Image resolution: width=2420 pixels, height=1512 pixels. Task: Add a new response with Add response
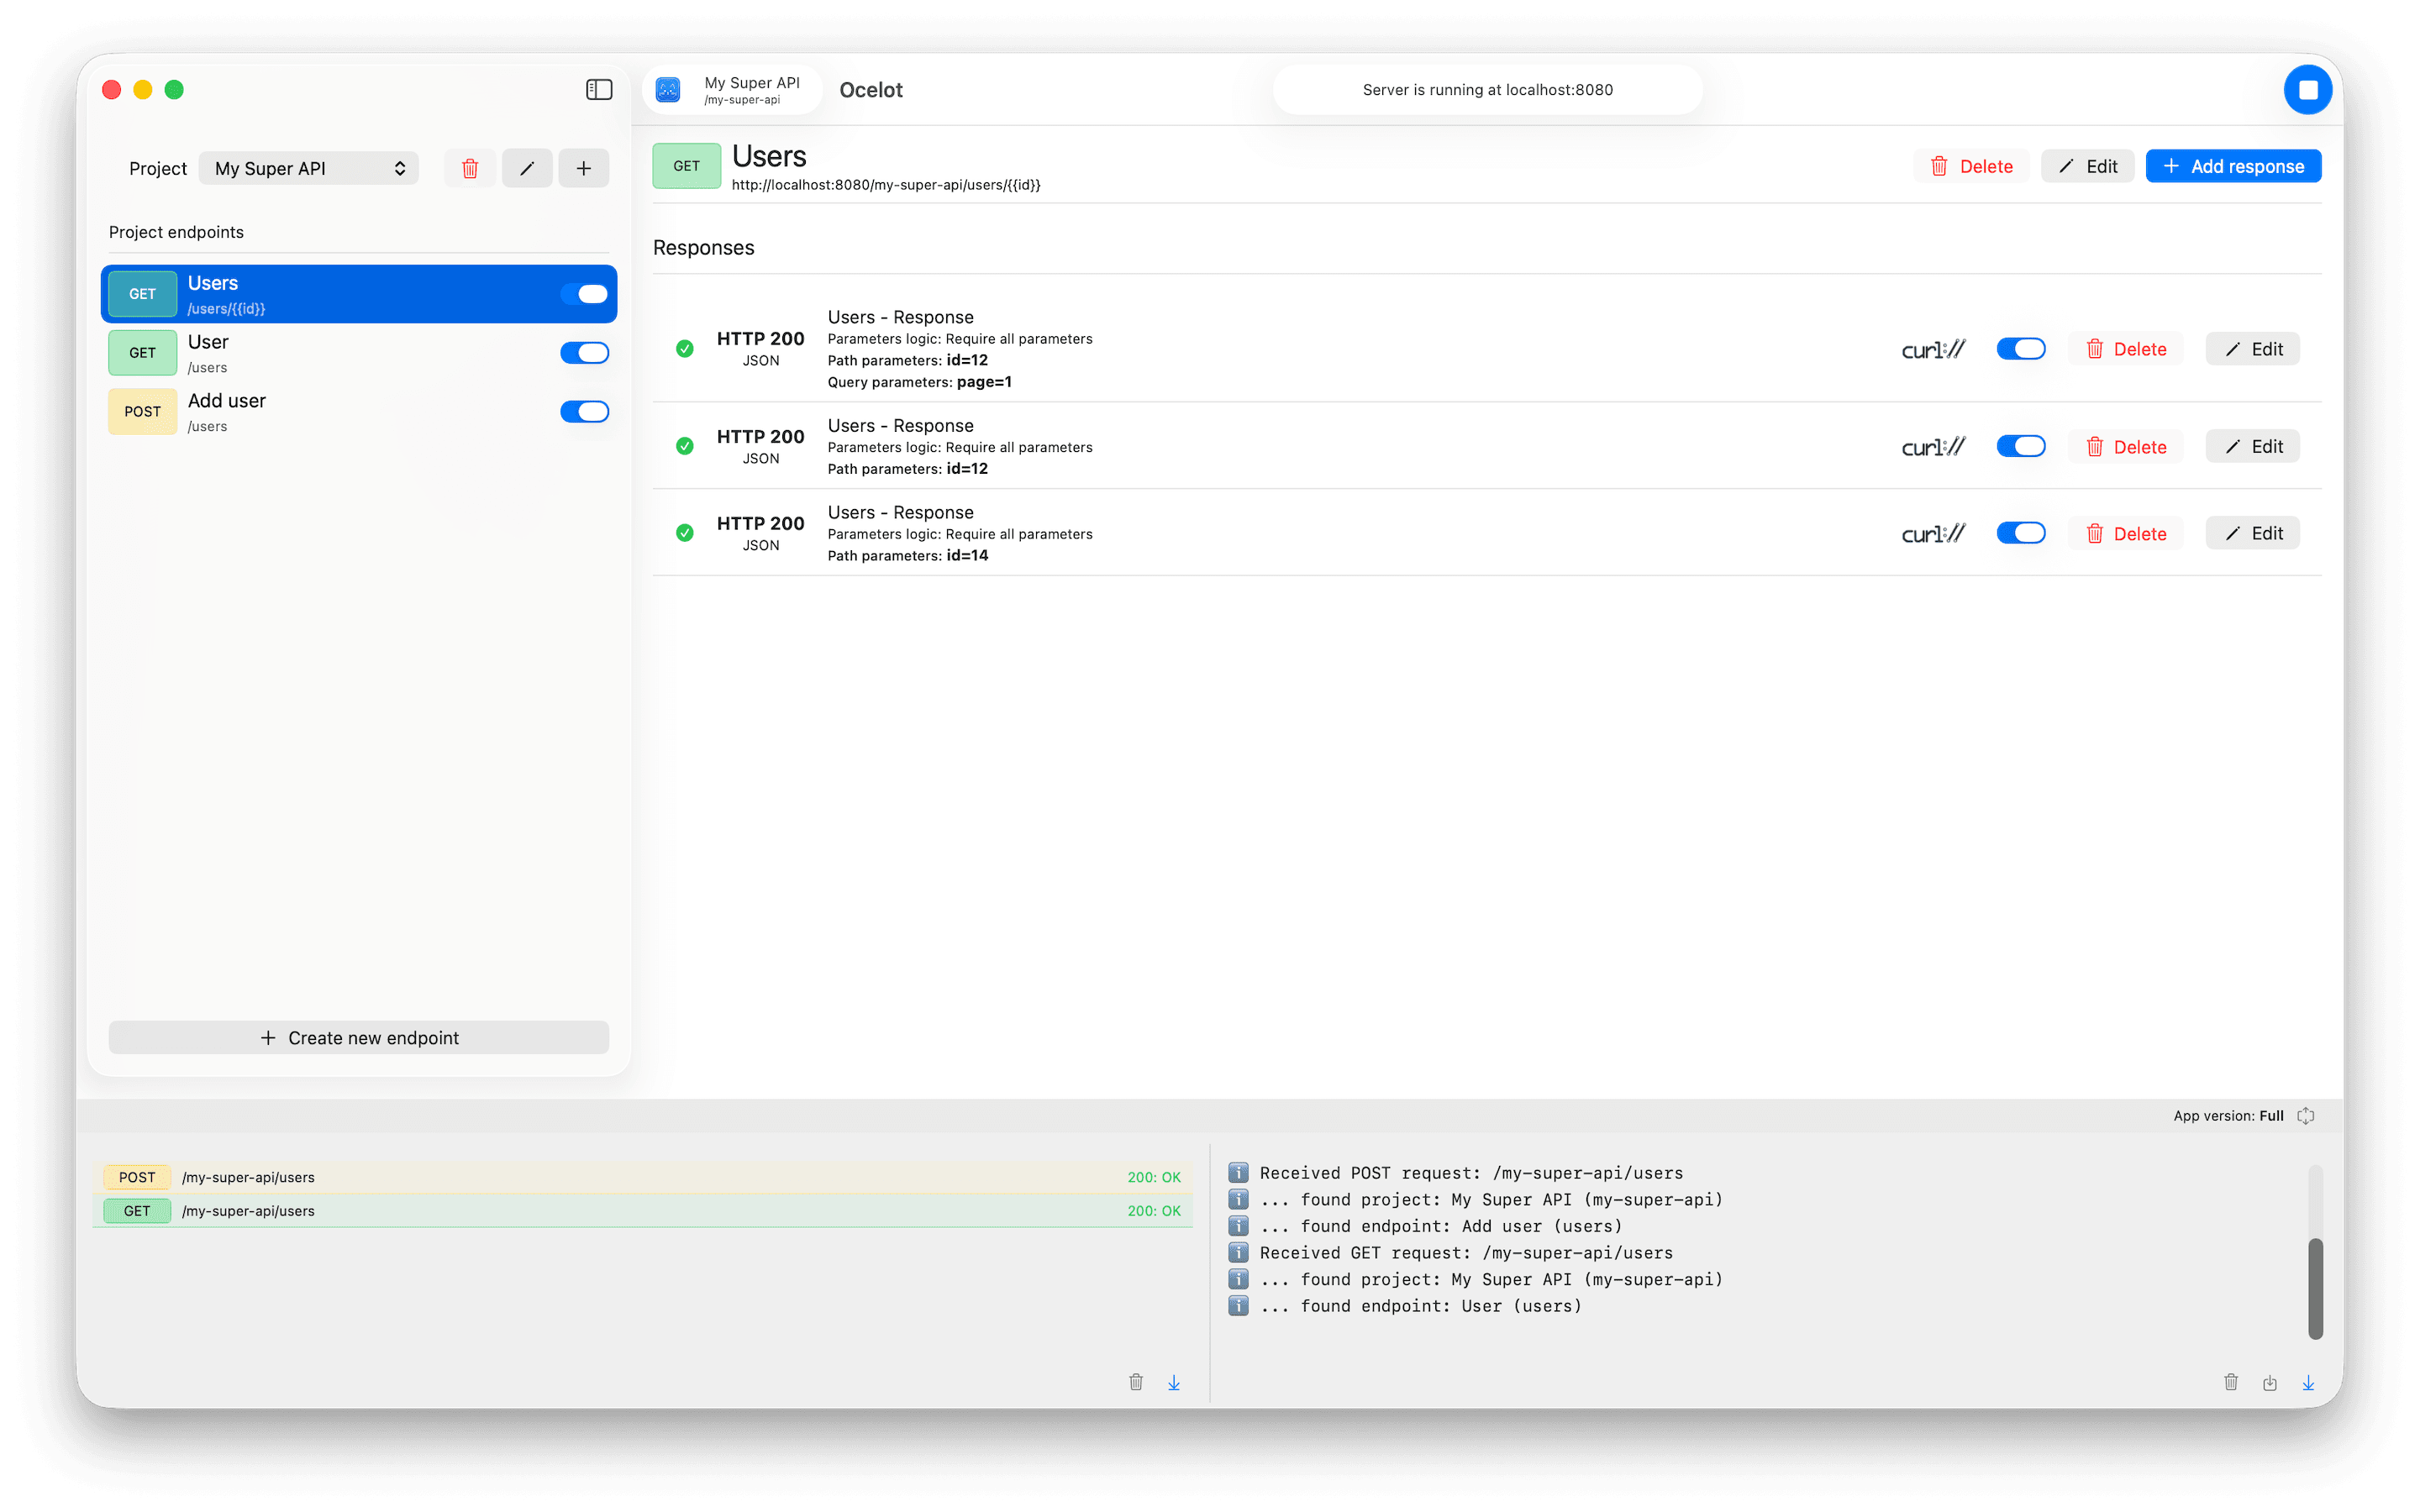click(x=2233, y=165)
